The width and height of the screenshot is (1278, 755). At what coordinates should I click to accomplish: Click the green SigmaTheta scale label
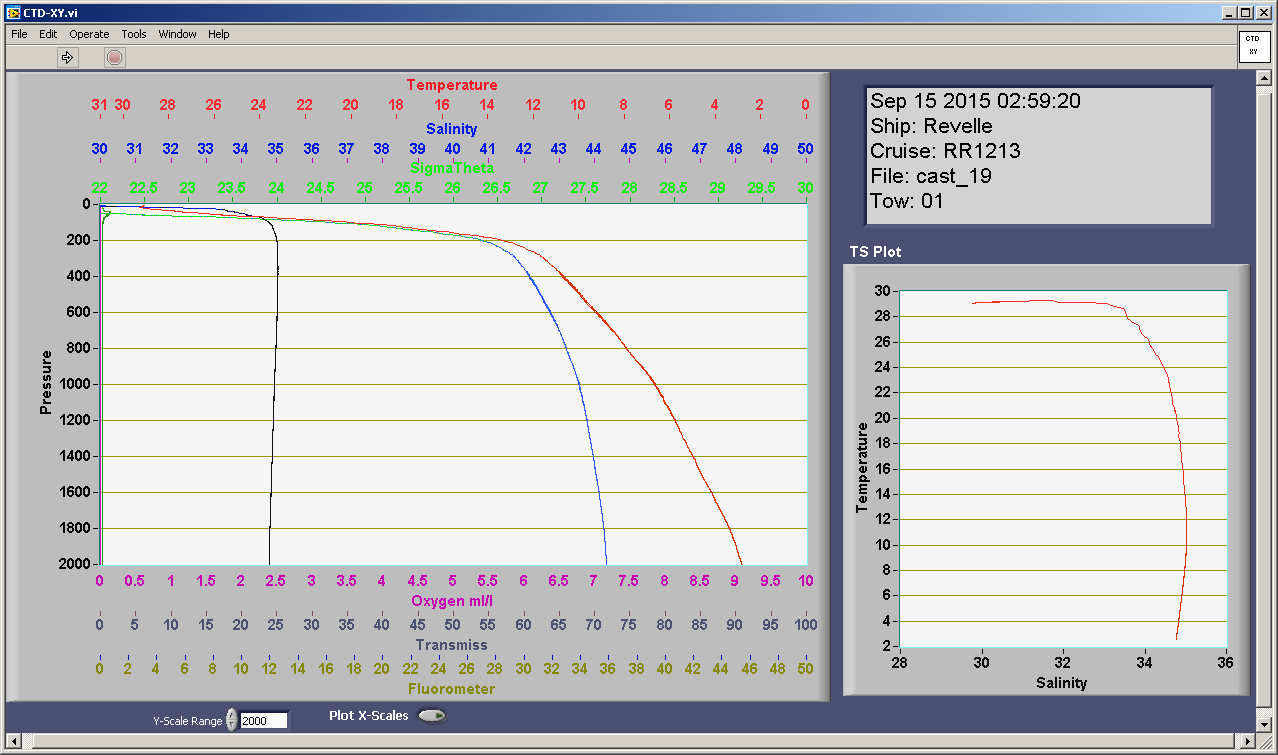(451, 168)
